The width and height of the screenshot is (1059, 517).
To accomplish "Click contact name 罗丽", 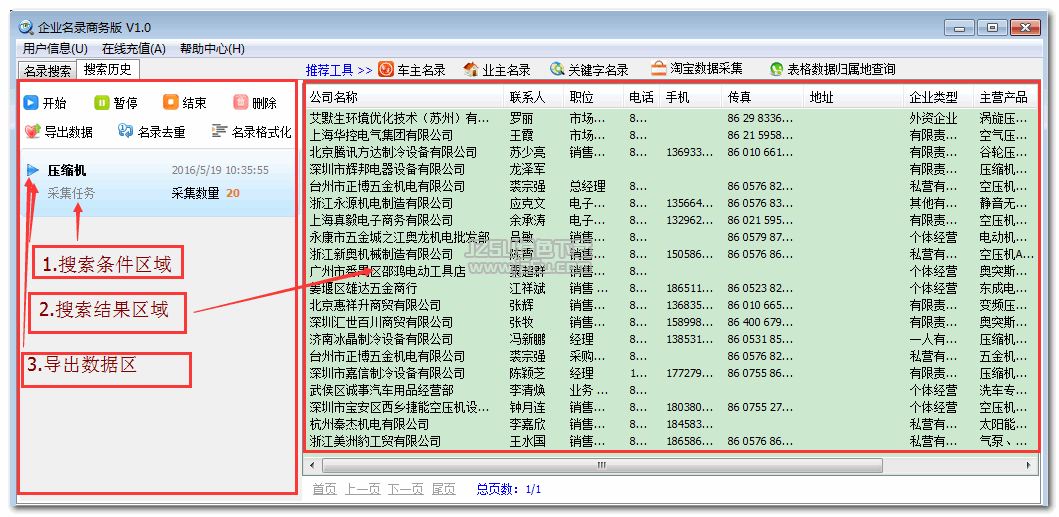I will tap(521, 118).
